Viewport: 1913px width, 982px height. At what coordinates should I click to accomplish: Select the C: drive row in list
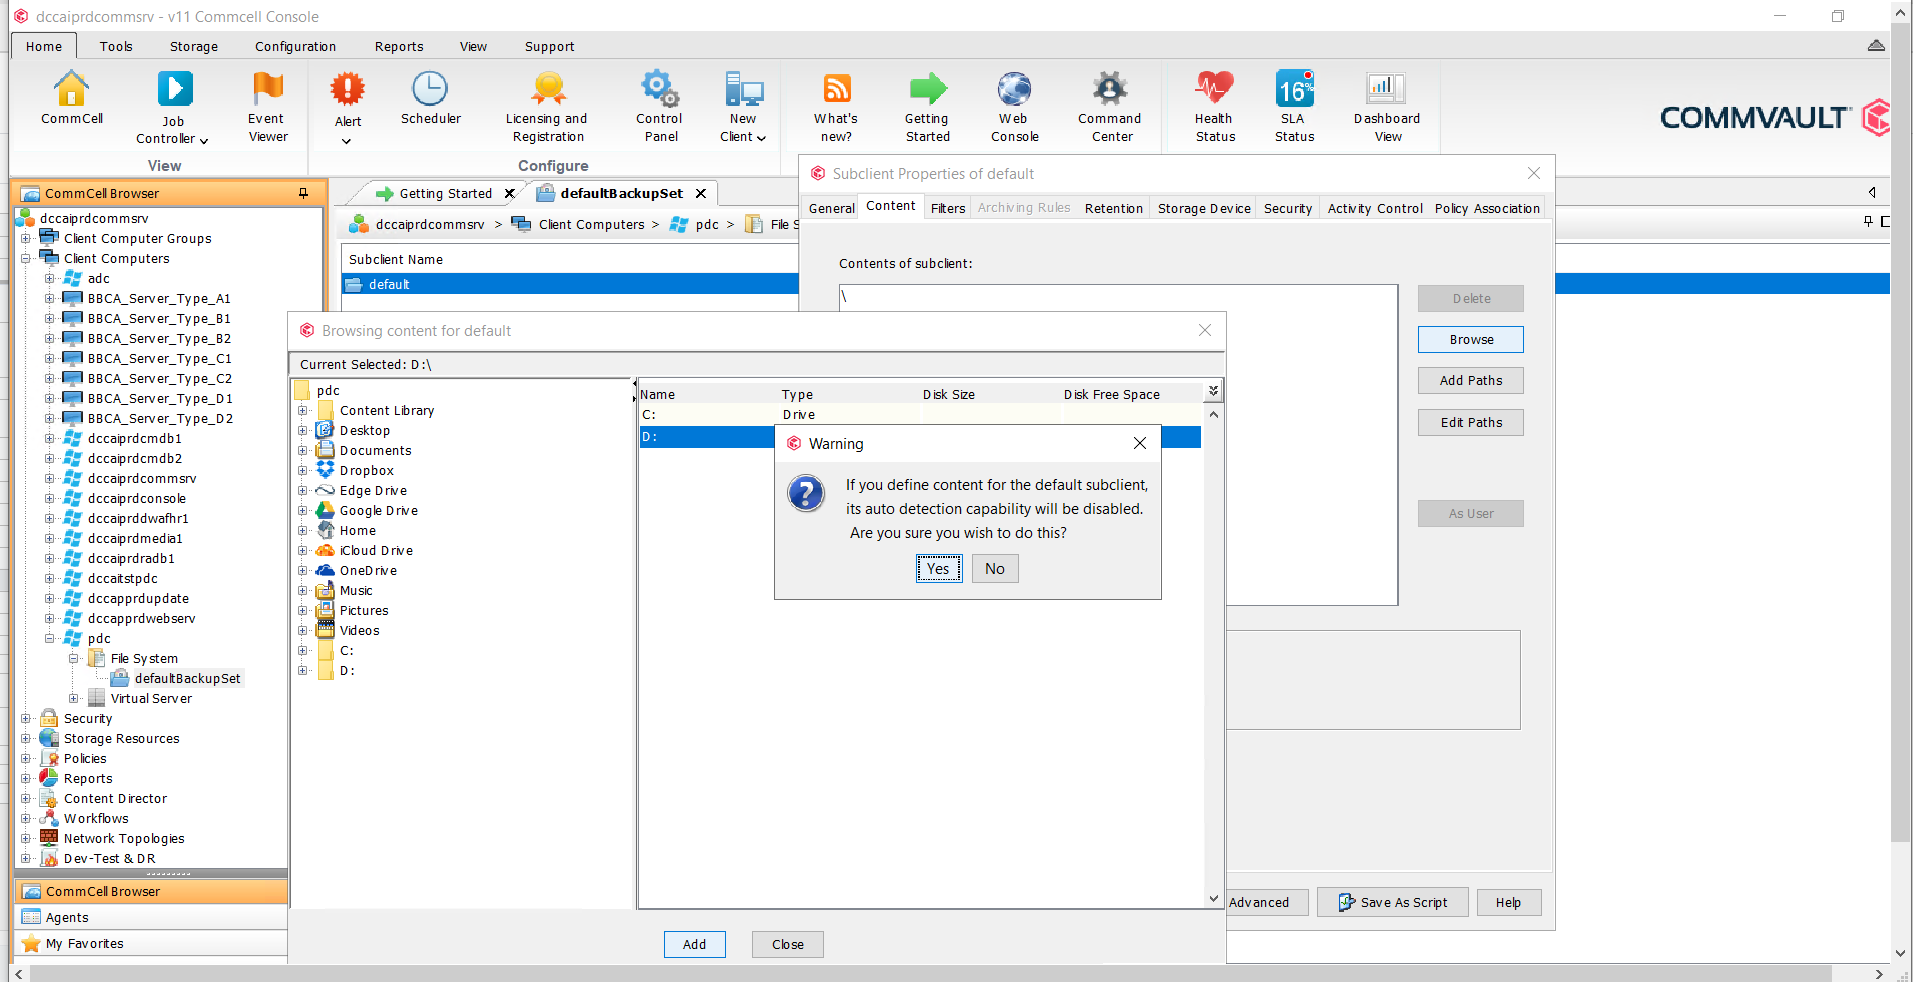pyautogui.click(x=920, y=415)
